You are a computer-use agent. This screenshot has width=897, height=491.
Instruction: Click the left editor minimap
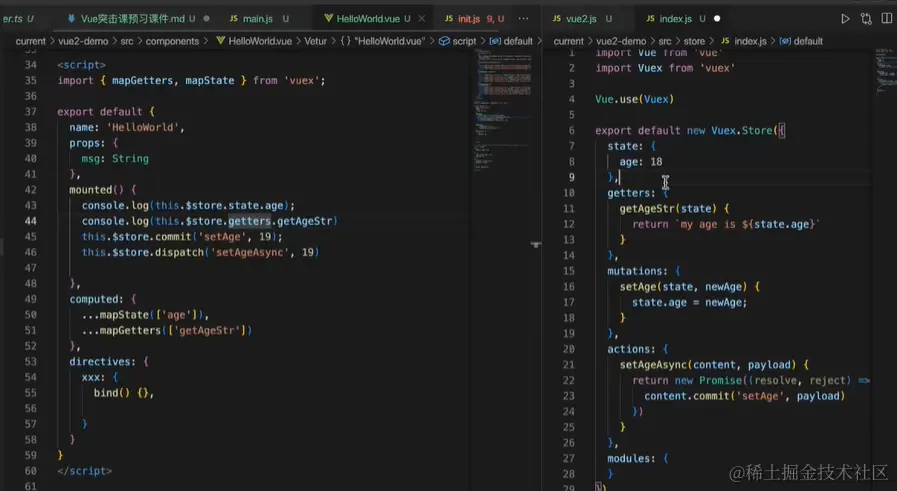[503, 109]
